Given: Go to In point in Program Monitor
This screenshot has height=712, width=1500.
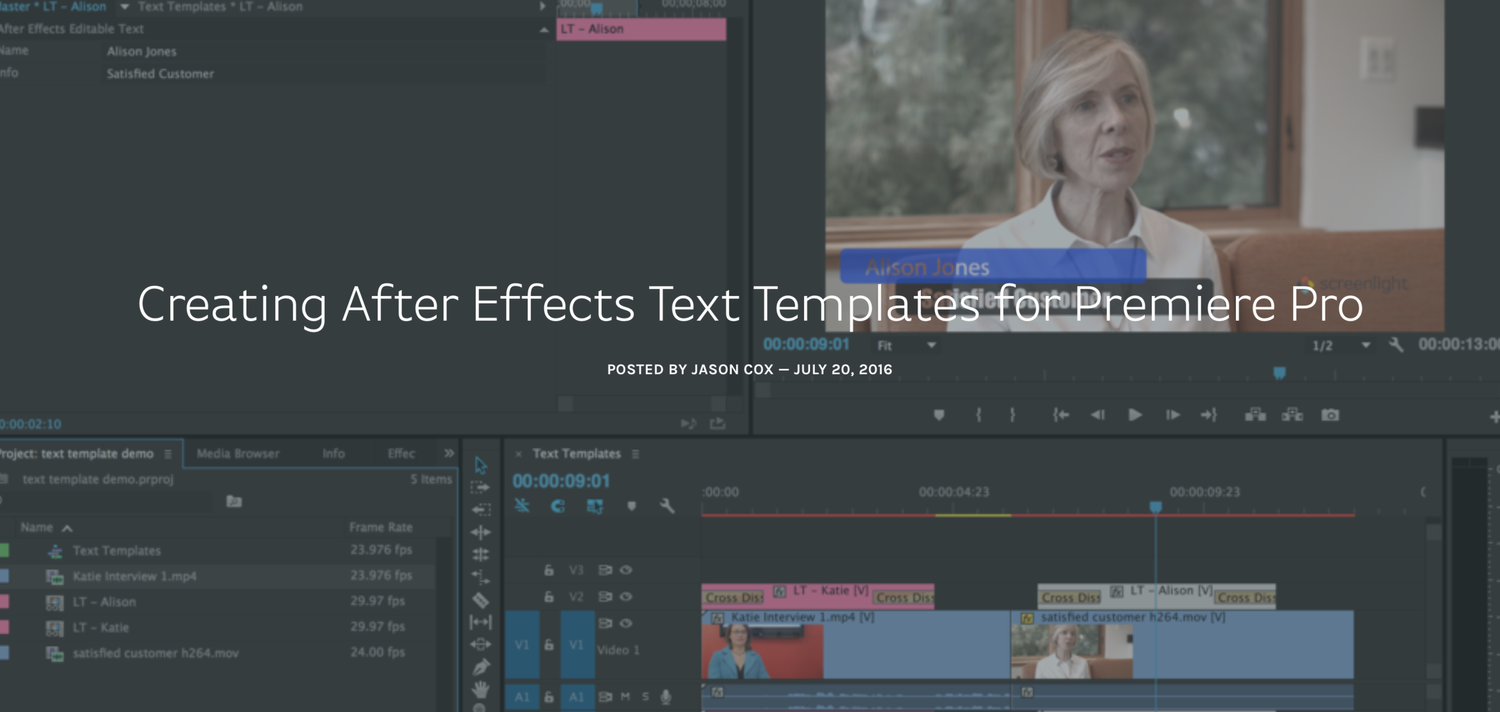Looking at the screenshot, I should click(x=1061, y=415).
